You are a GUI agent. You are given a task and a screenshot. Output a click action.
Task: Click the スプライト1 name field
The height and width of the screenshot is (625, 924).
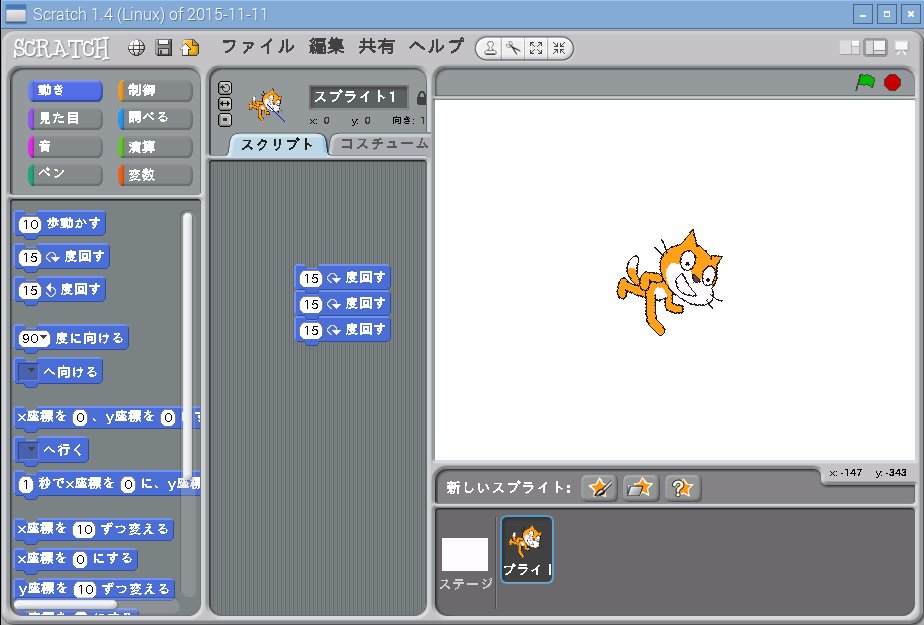pyautogui.click(x=358, y=97)
